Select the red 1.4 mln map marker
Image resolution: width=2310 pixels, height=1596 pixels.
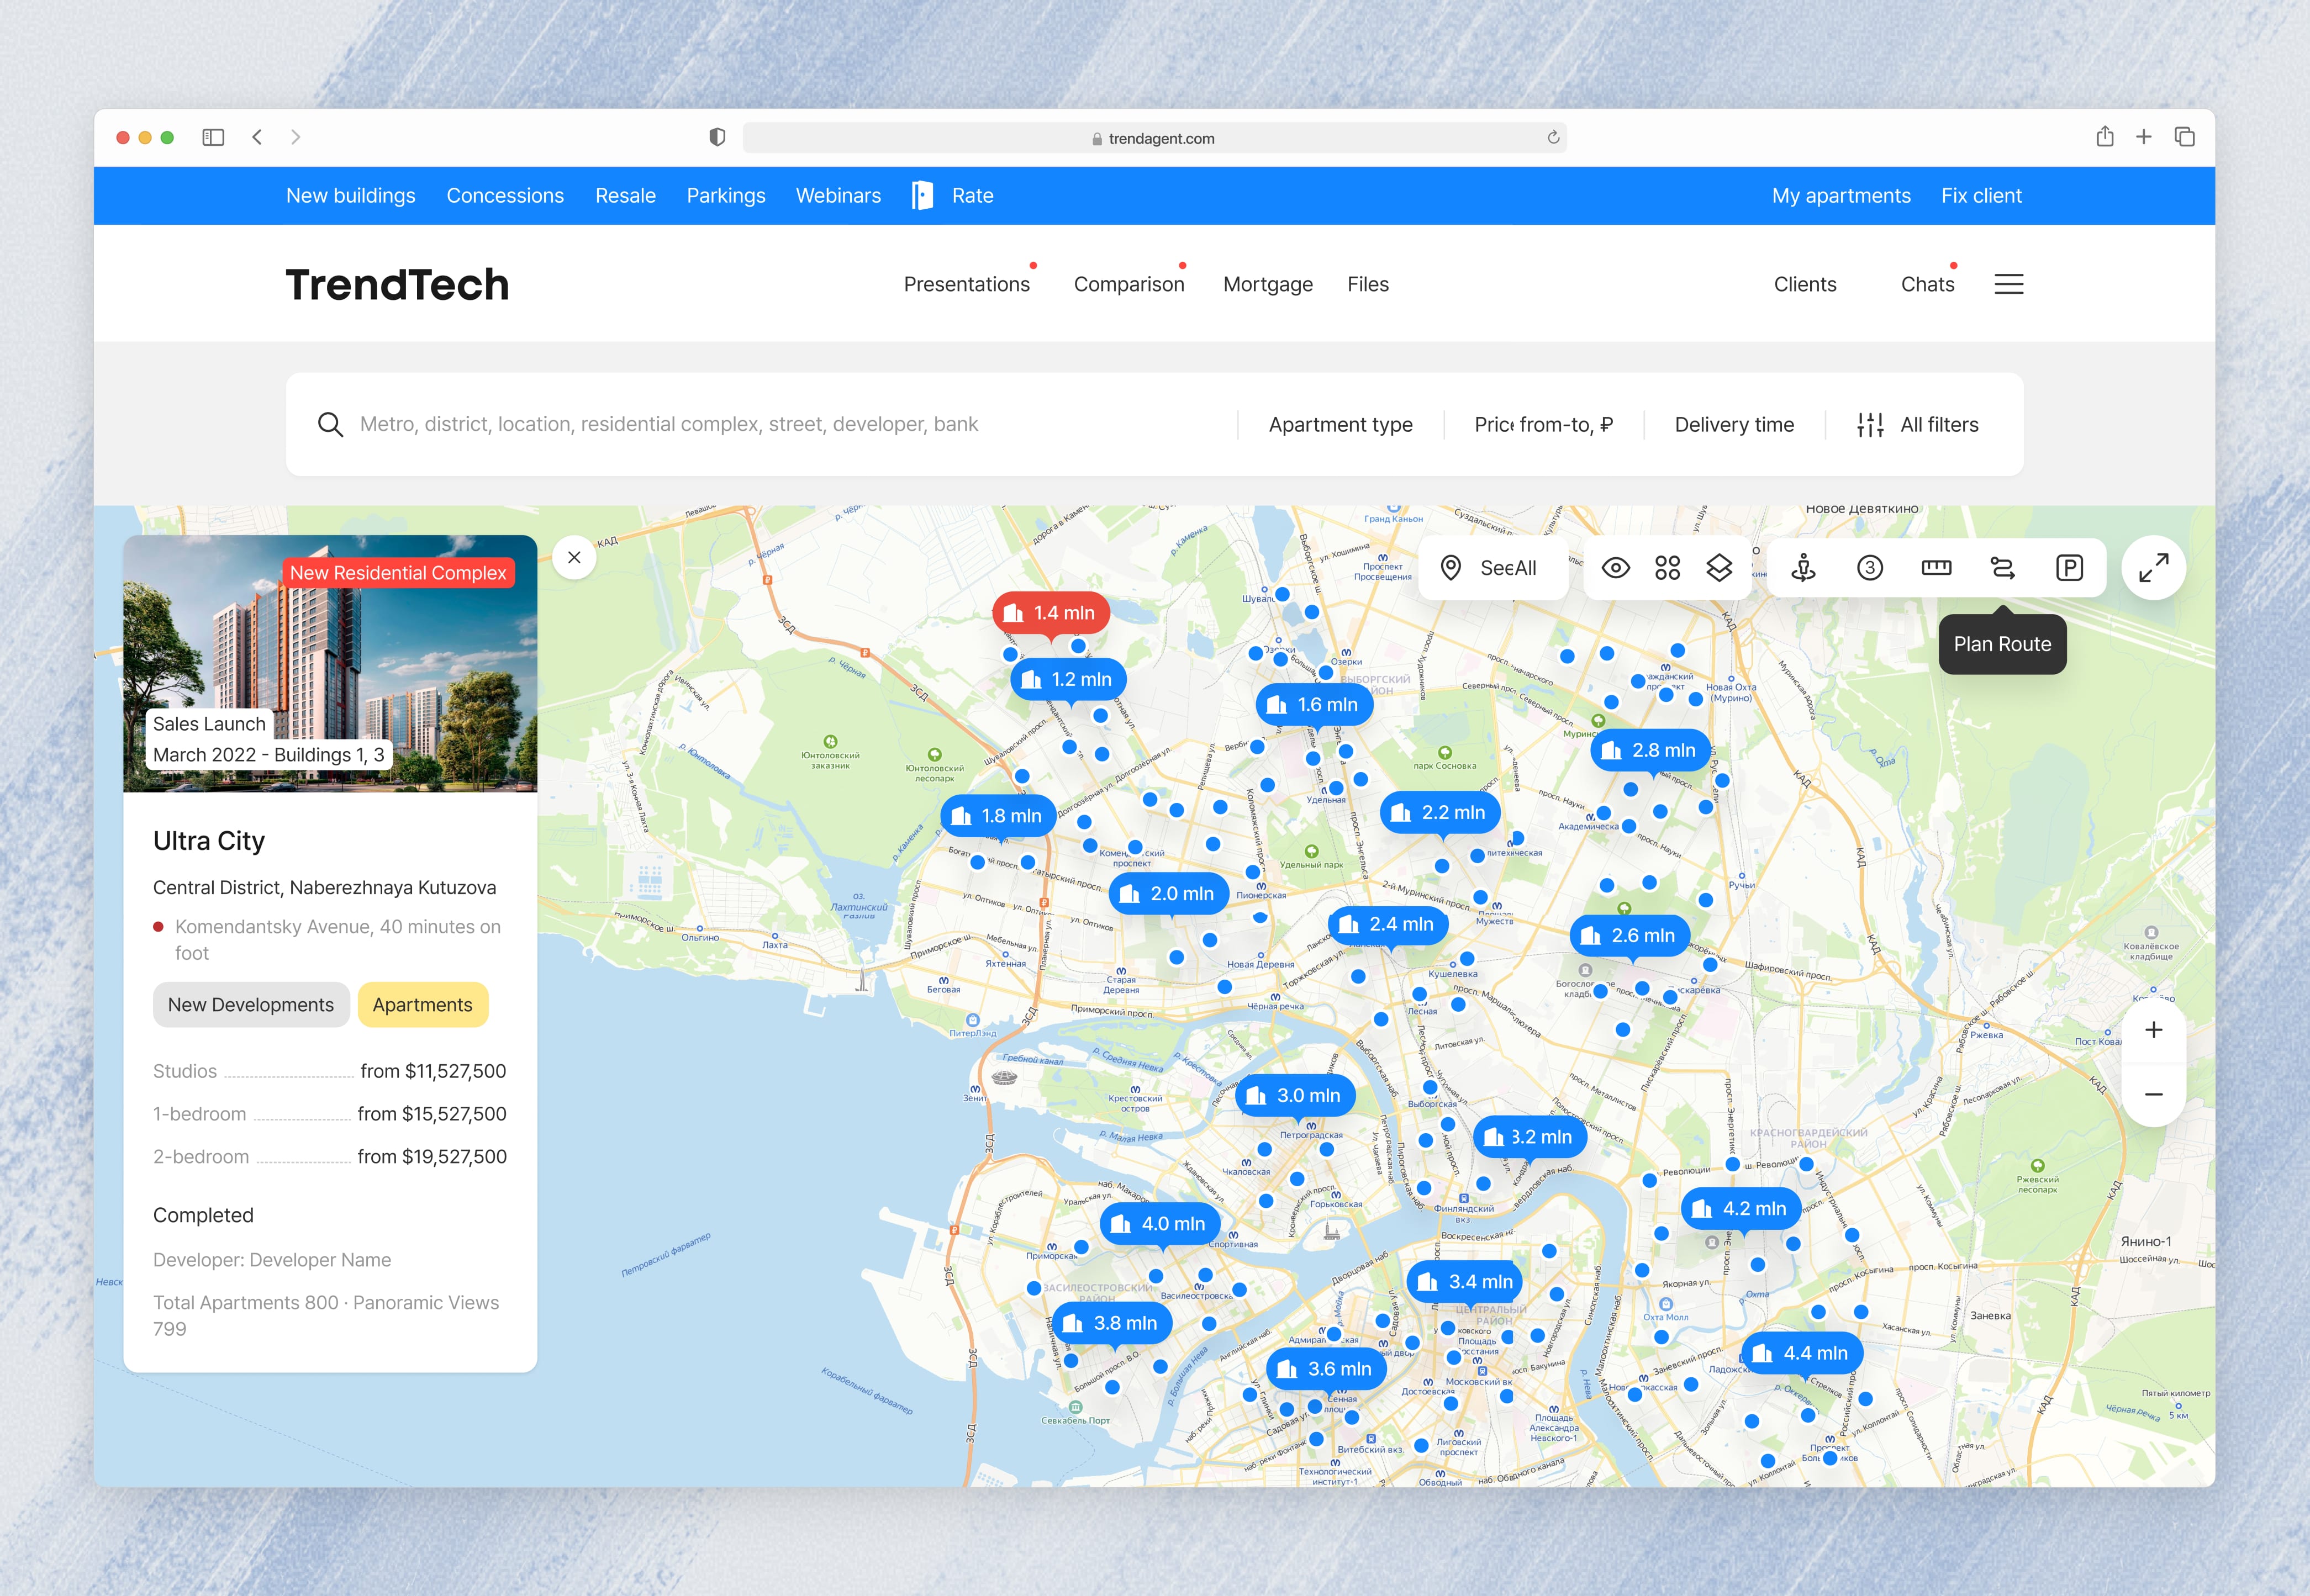pos(1051,612)
